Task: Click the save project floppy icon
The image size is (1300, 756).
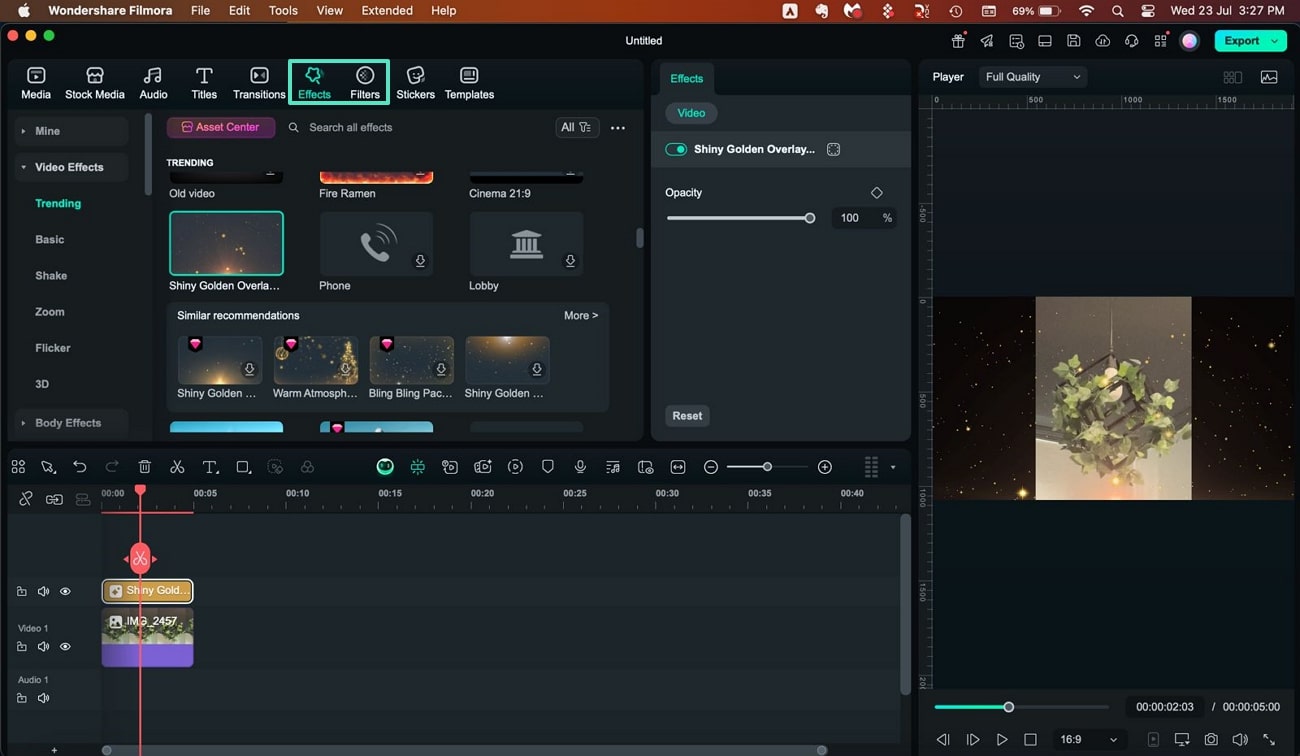Action: coord(1073,41)
